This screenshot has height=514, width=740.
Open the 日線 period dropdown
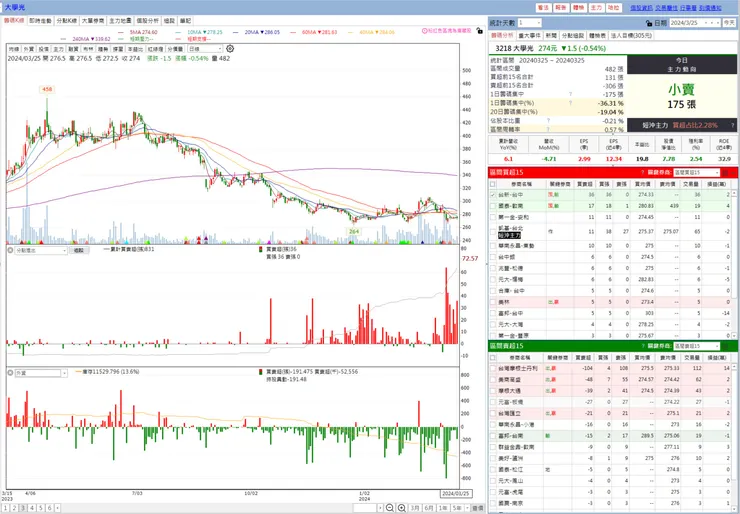205,49
